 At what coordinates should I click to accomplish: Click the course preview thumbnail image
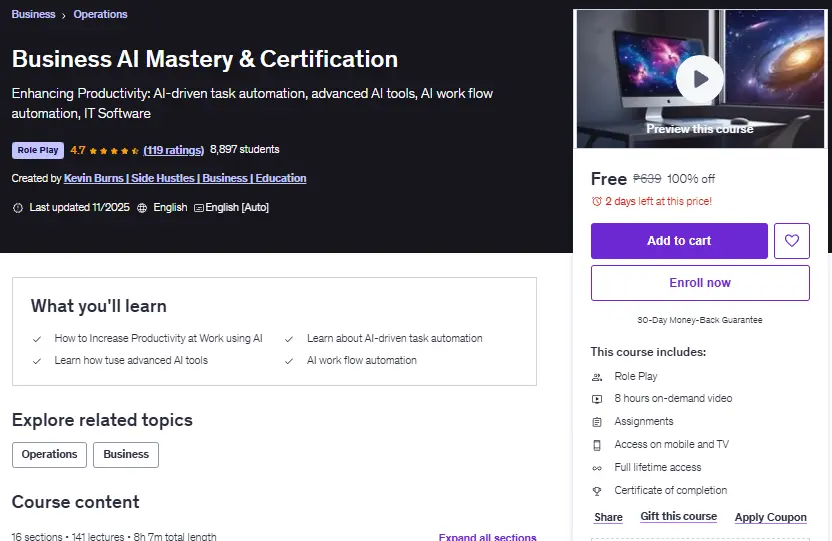click(x=700, y=78)
